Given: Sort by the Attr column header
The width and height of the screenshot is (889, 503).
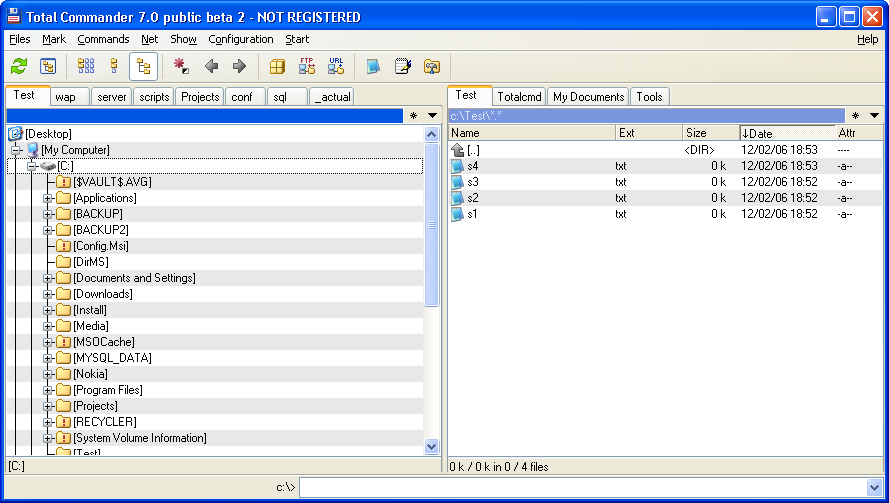Looking at the screenshot, I should tap(860, 133).
